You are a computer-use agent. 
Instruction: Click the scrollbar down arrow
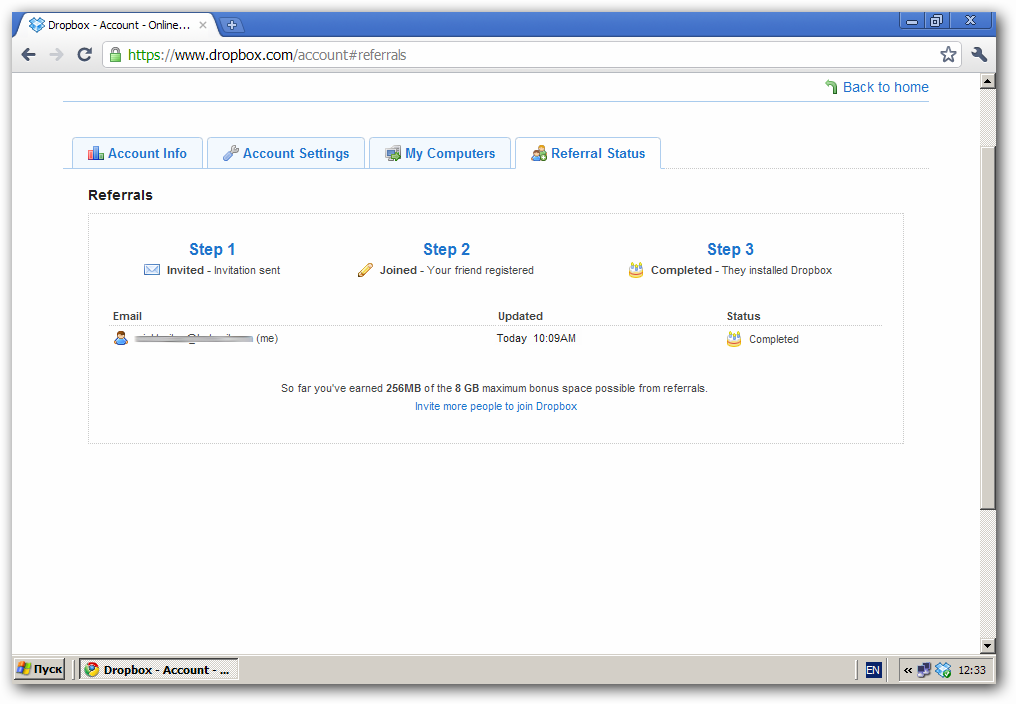coord(987,646)
